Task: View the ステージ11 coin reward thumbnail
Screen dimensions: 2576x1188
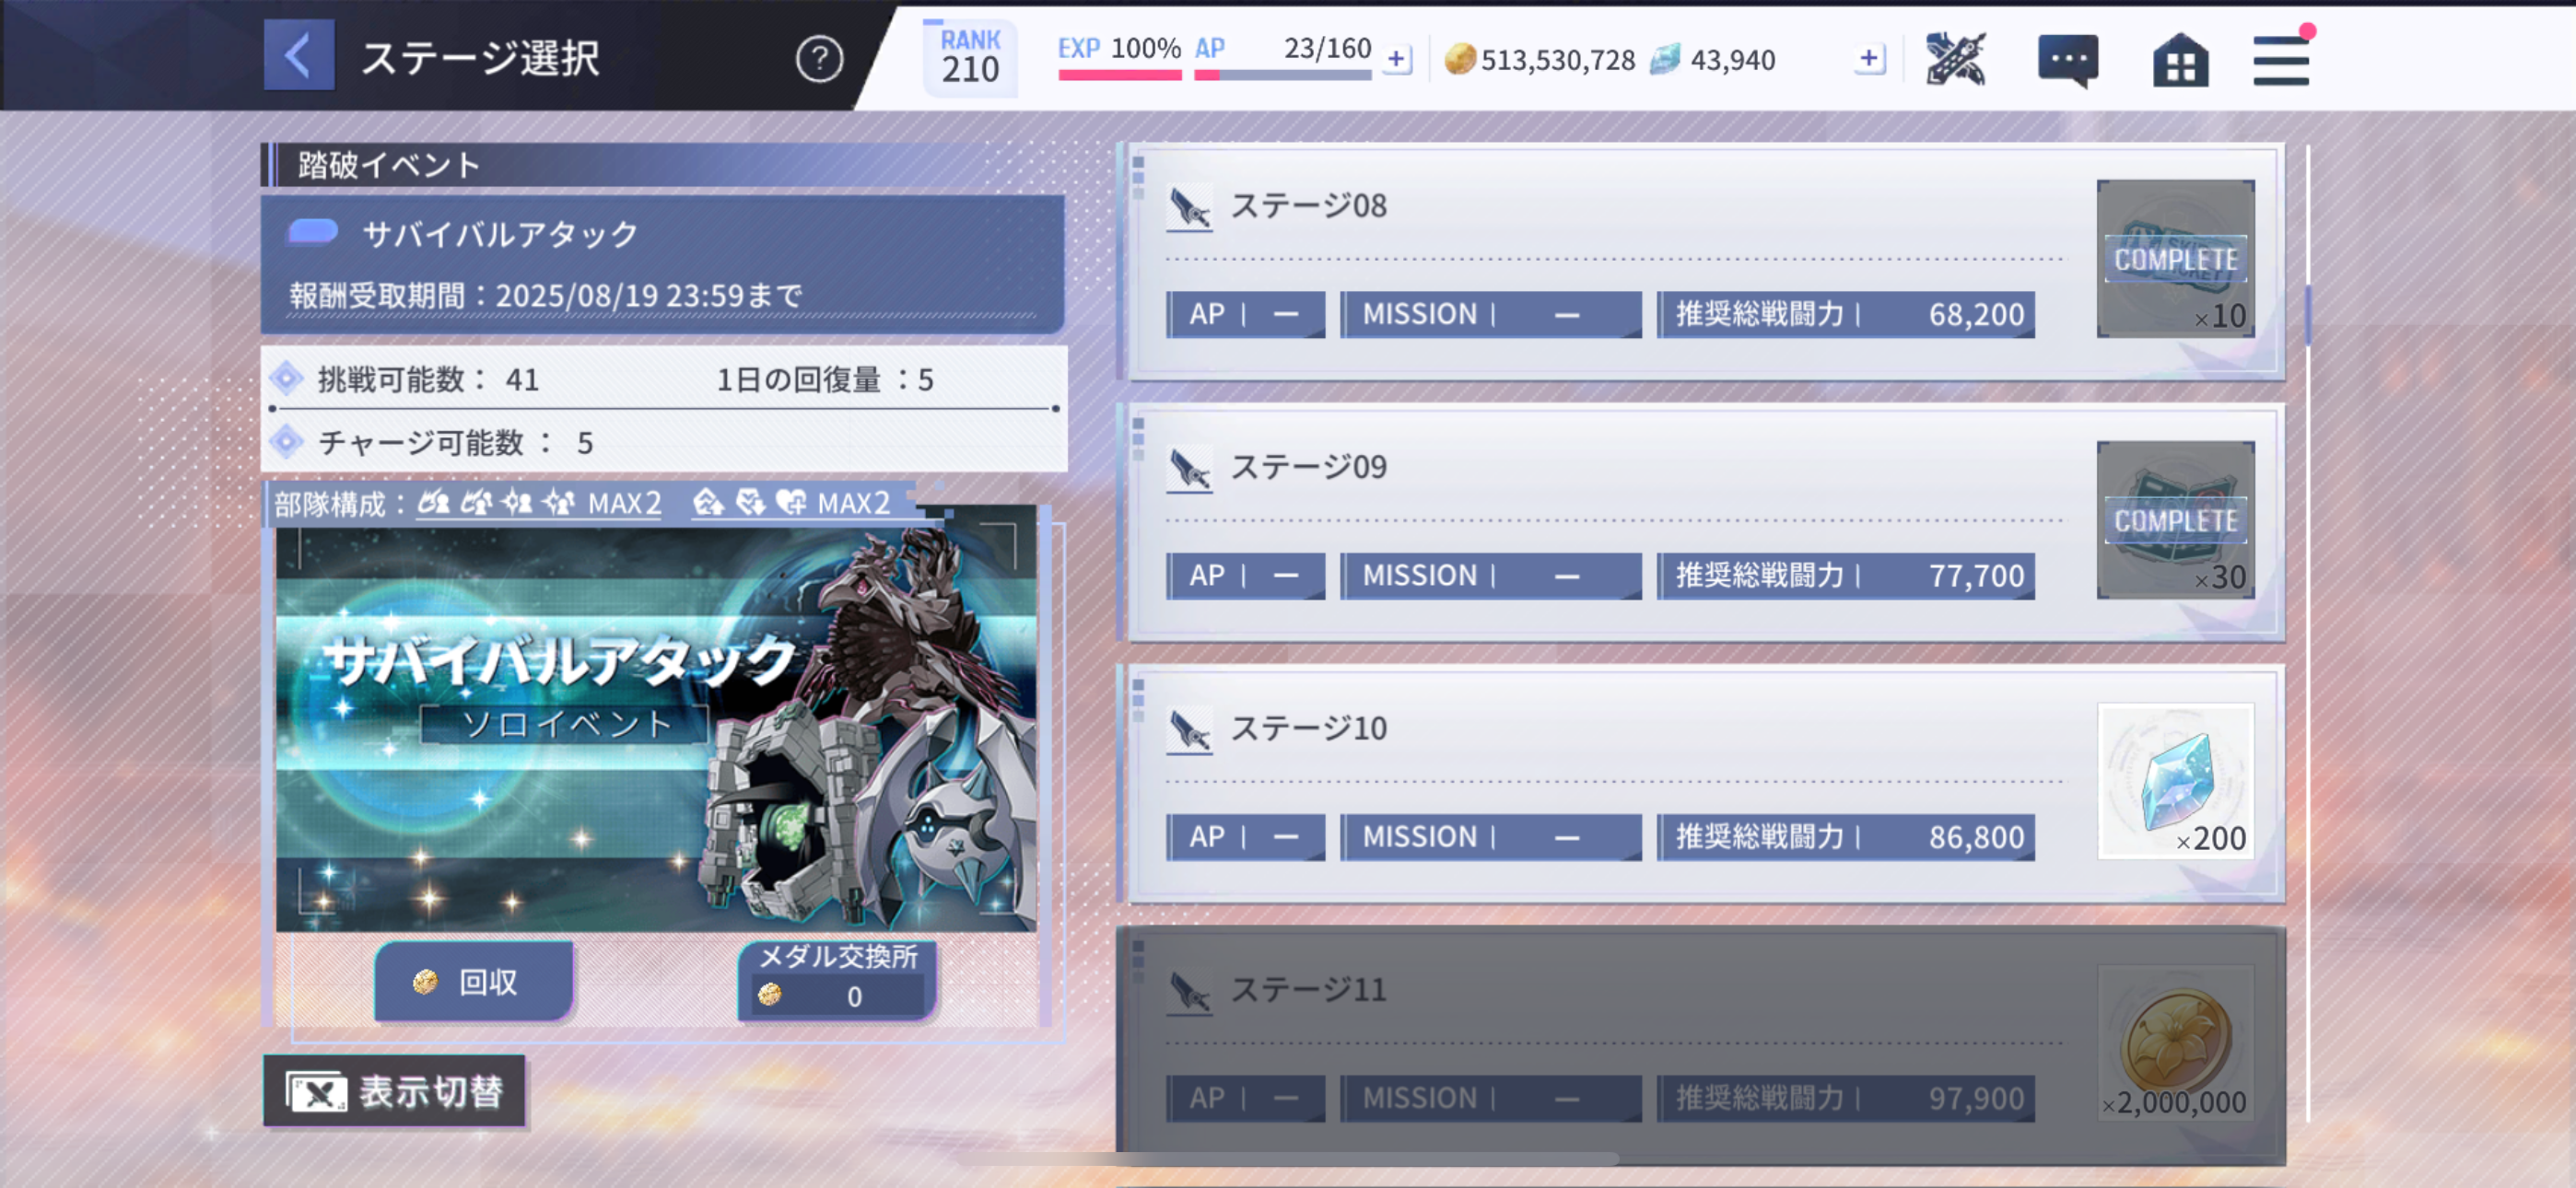Action: [x=2175, y=1042]
